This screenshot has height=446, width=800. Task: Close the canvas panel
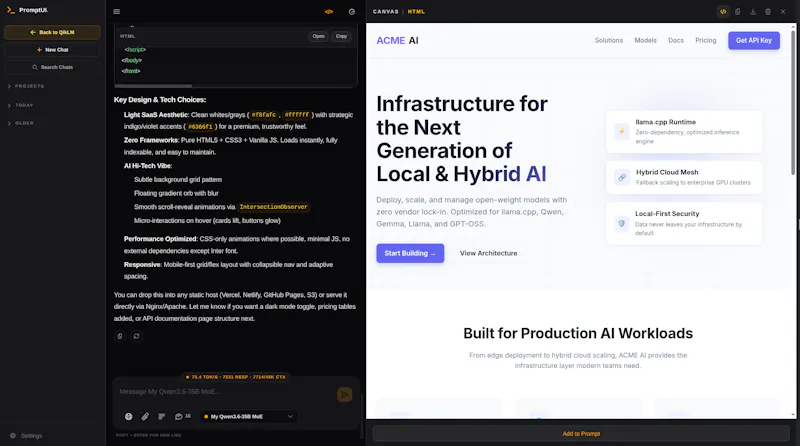pyautogui.click(x=783, y=11)
